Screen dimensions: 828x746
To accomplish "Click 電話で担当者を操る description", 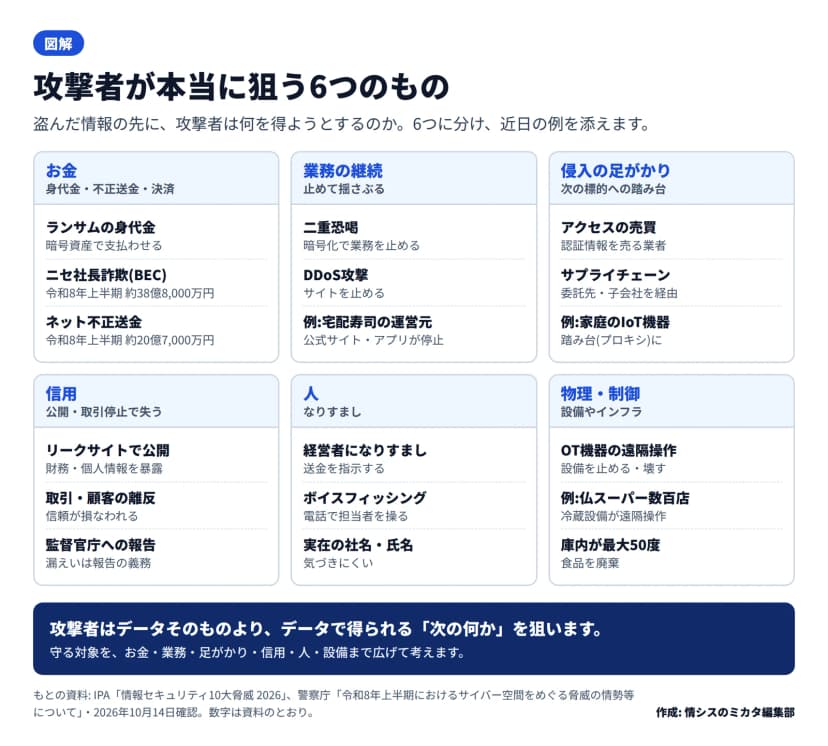I will coord(355,516).
